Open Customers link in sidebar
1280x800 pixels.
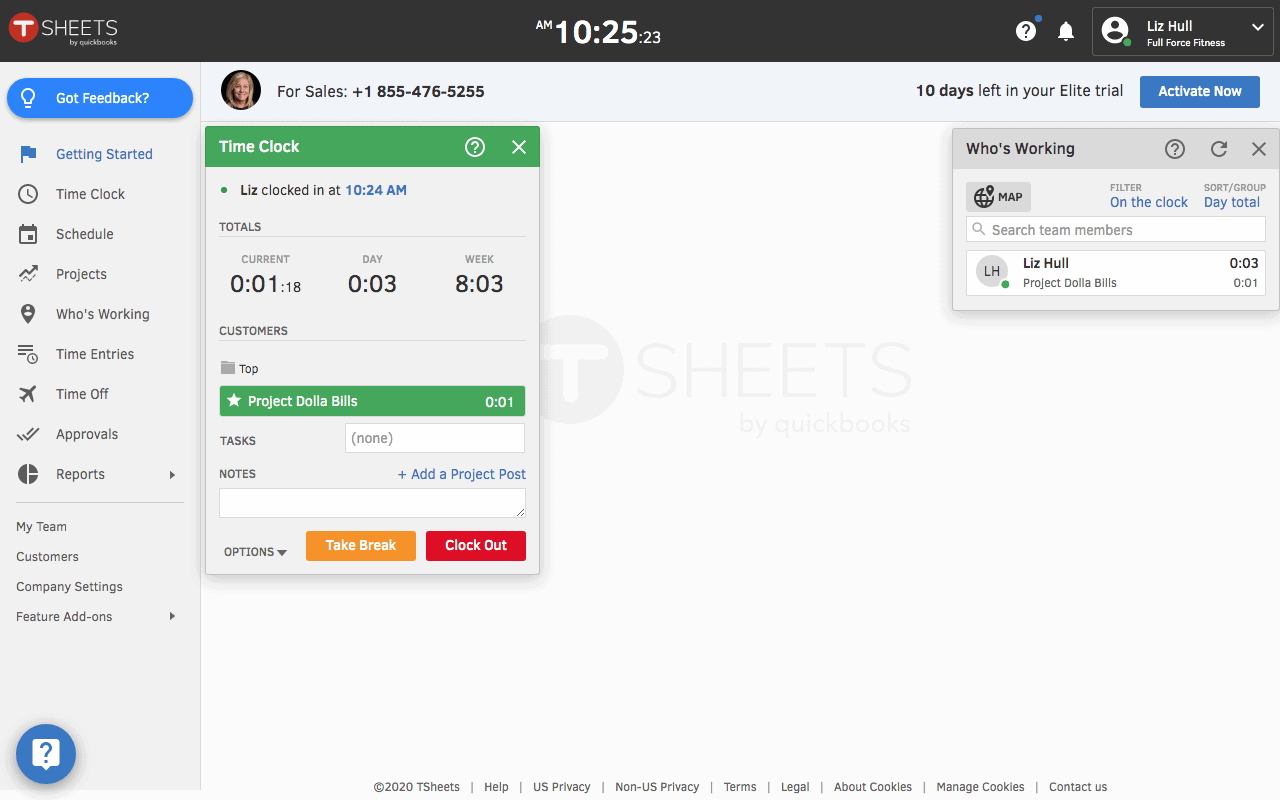[47, 557]
